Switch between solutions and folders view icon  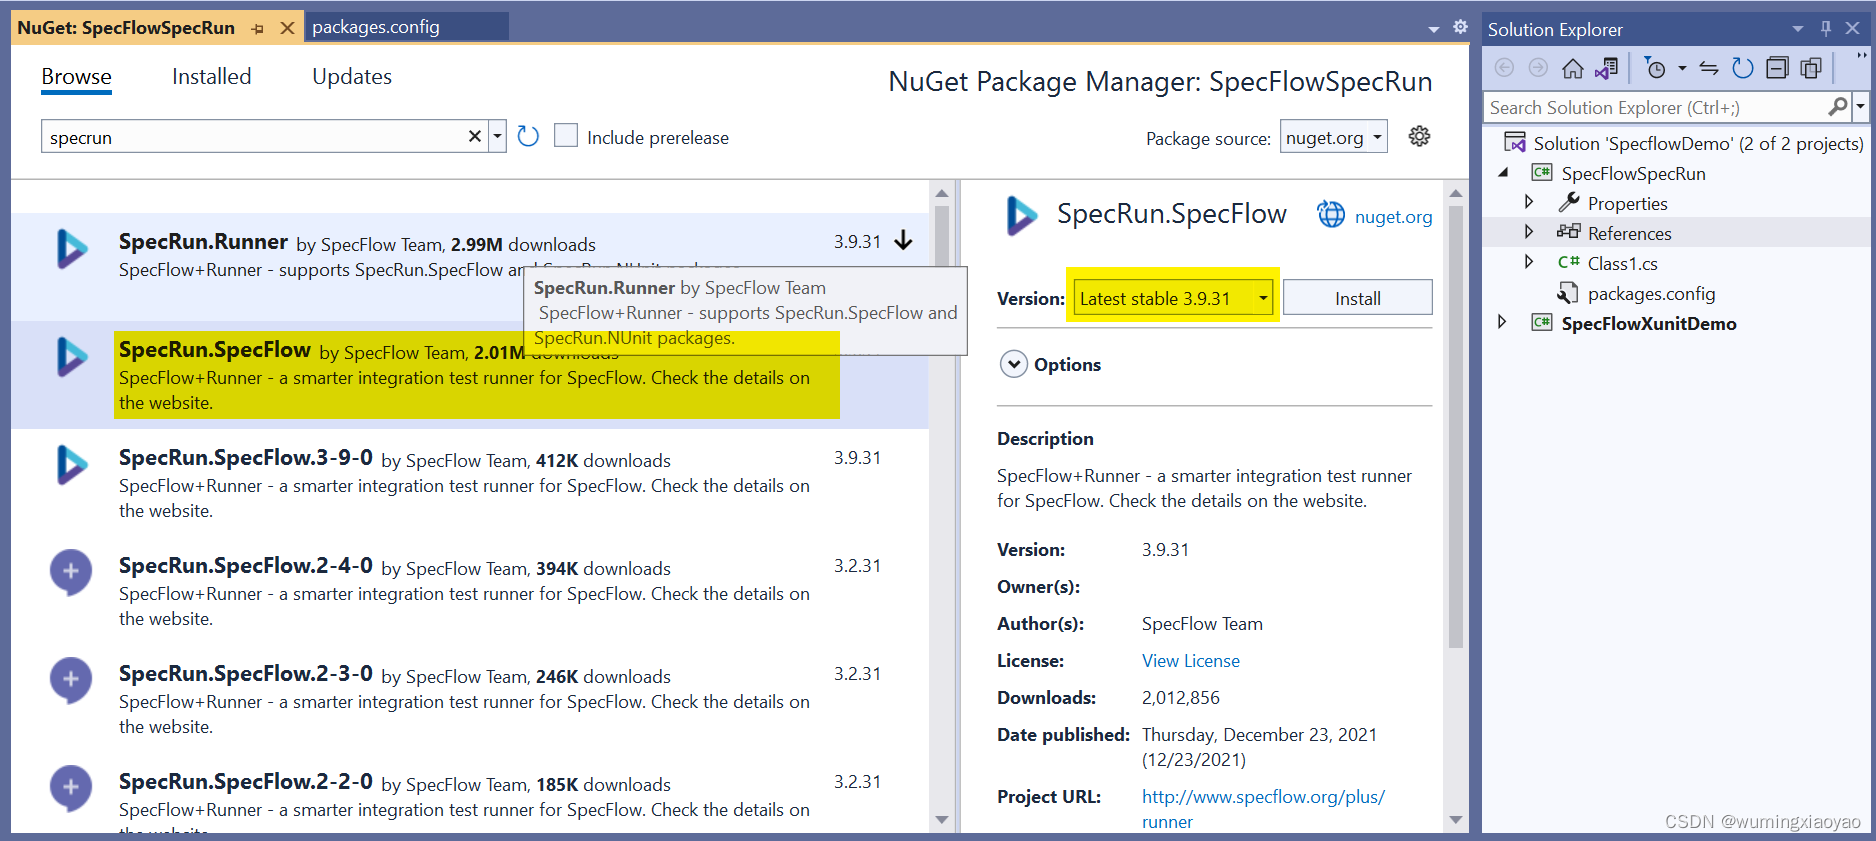tap(1607, 68)
